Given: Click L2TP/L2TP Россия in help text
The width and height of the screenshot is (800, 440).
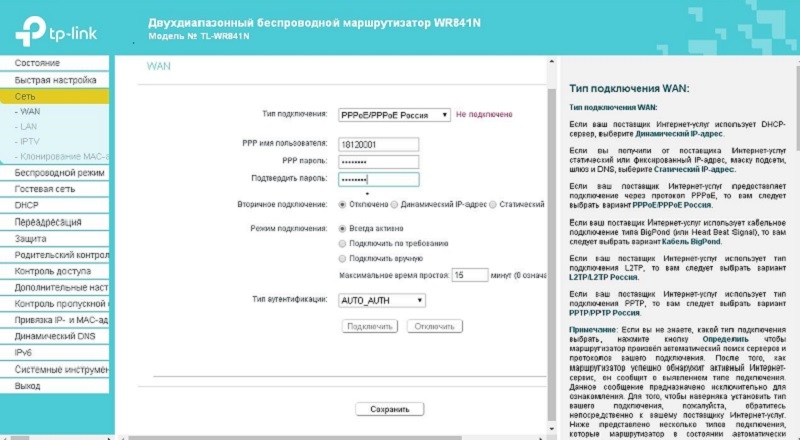Looking at the screenshot, I should pos(603,277).
